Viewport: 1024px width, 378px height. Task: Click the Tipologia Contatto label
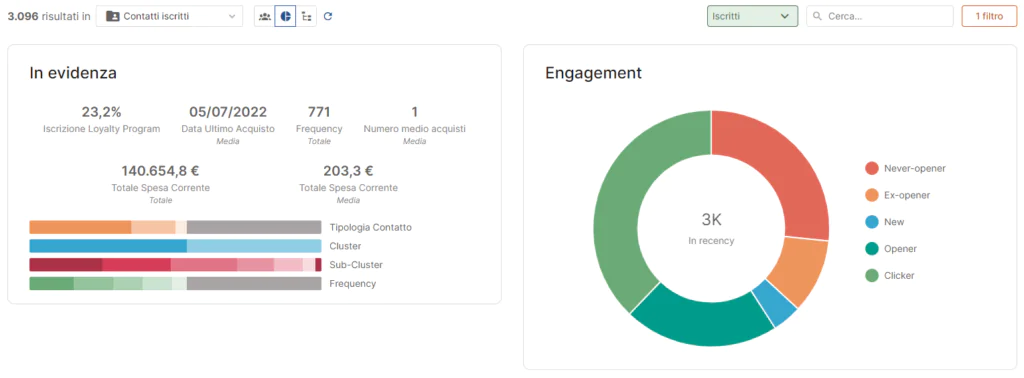[x=370, y=228]
